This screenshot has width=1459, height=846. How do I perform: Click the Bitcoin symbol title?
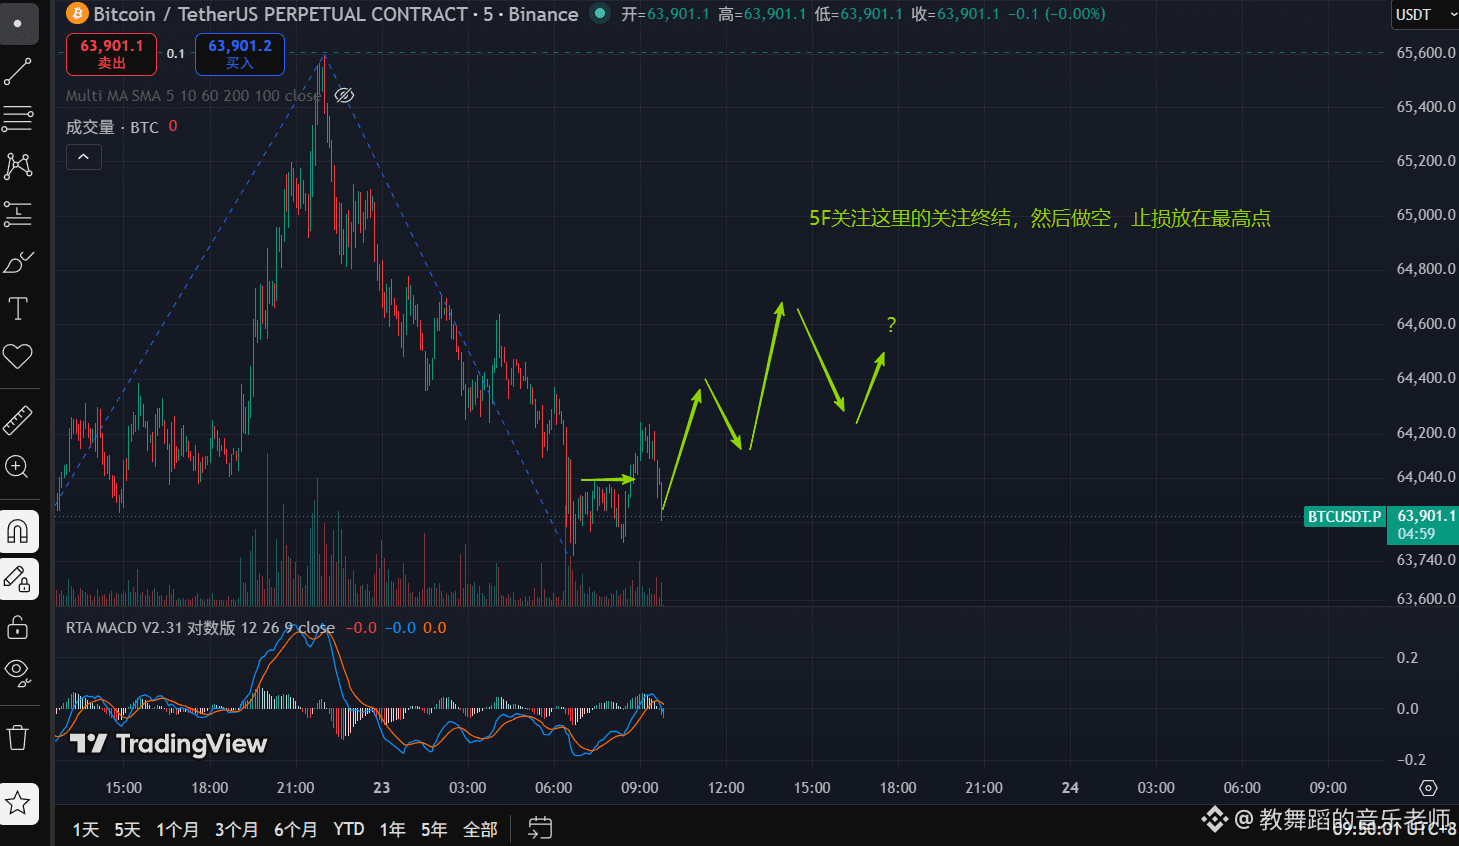pos(335,14)
